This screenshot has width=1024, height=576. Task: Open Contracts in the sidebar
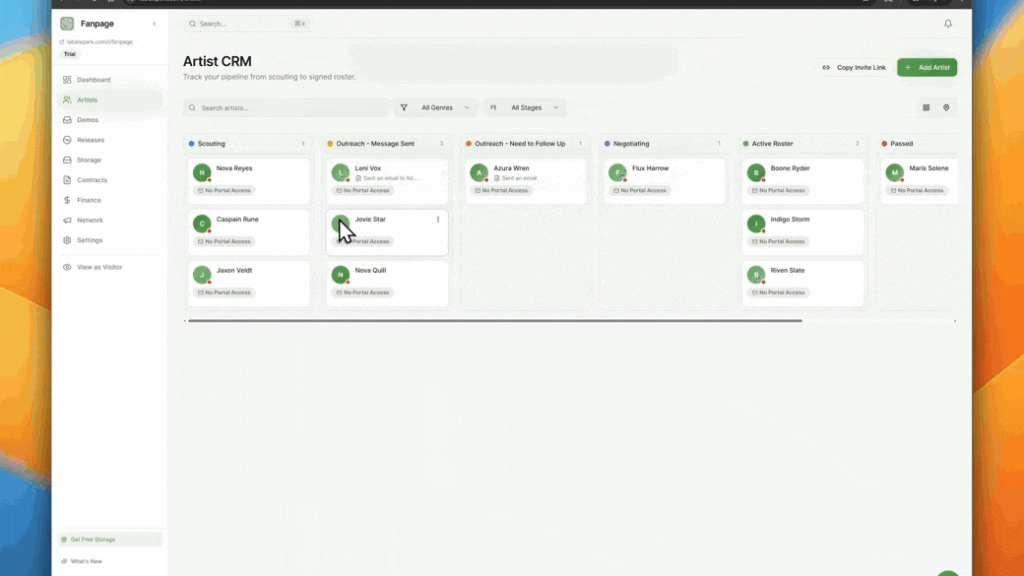(91, 180)
